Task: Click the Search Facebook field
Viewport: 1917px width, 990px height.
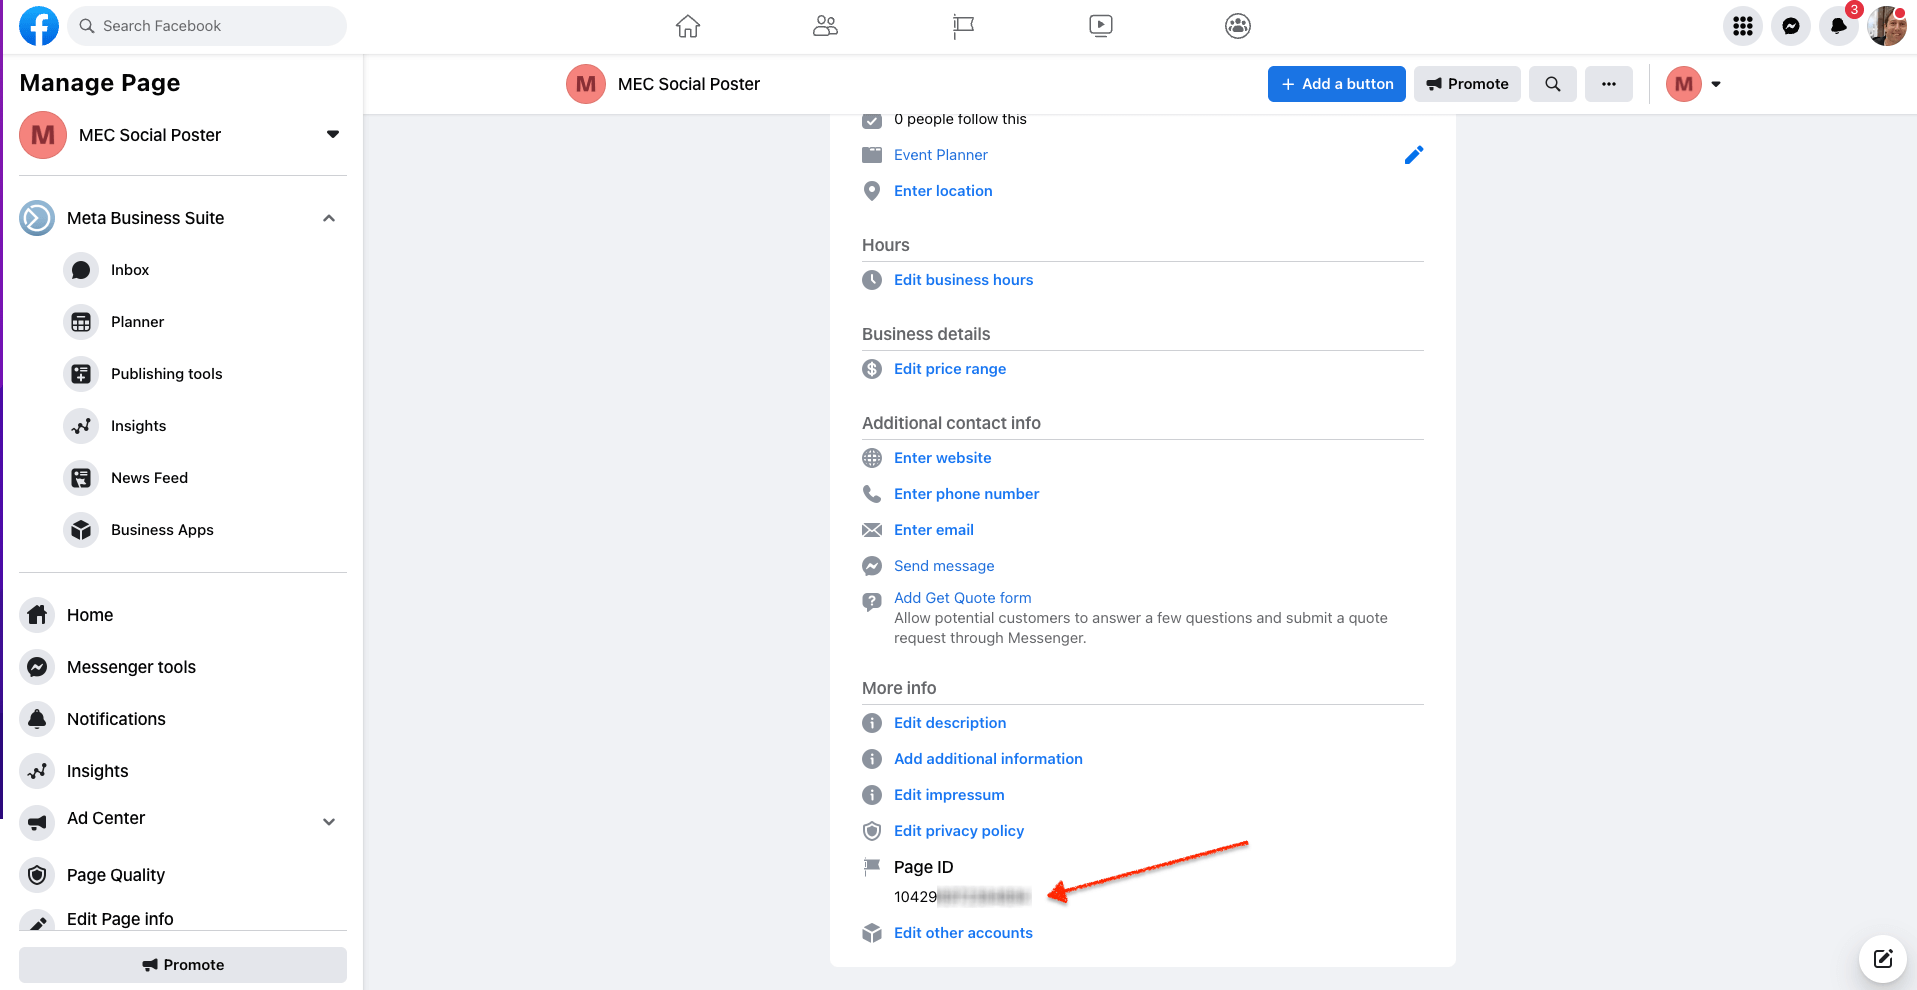Action: click(x=207, y=26)
